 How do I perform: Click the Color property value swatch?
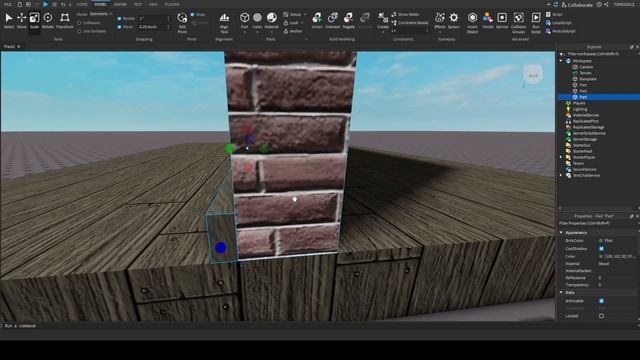600,256
